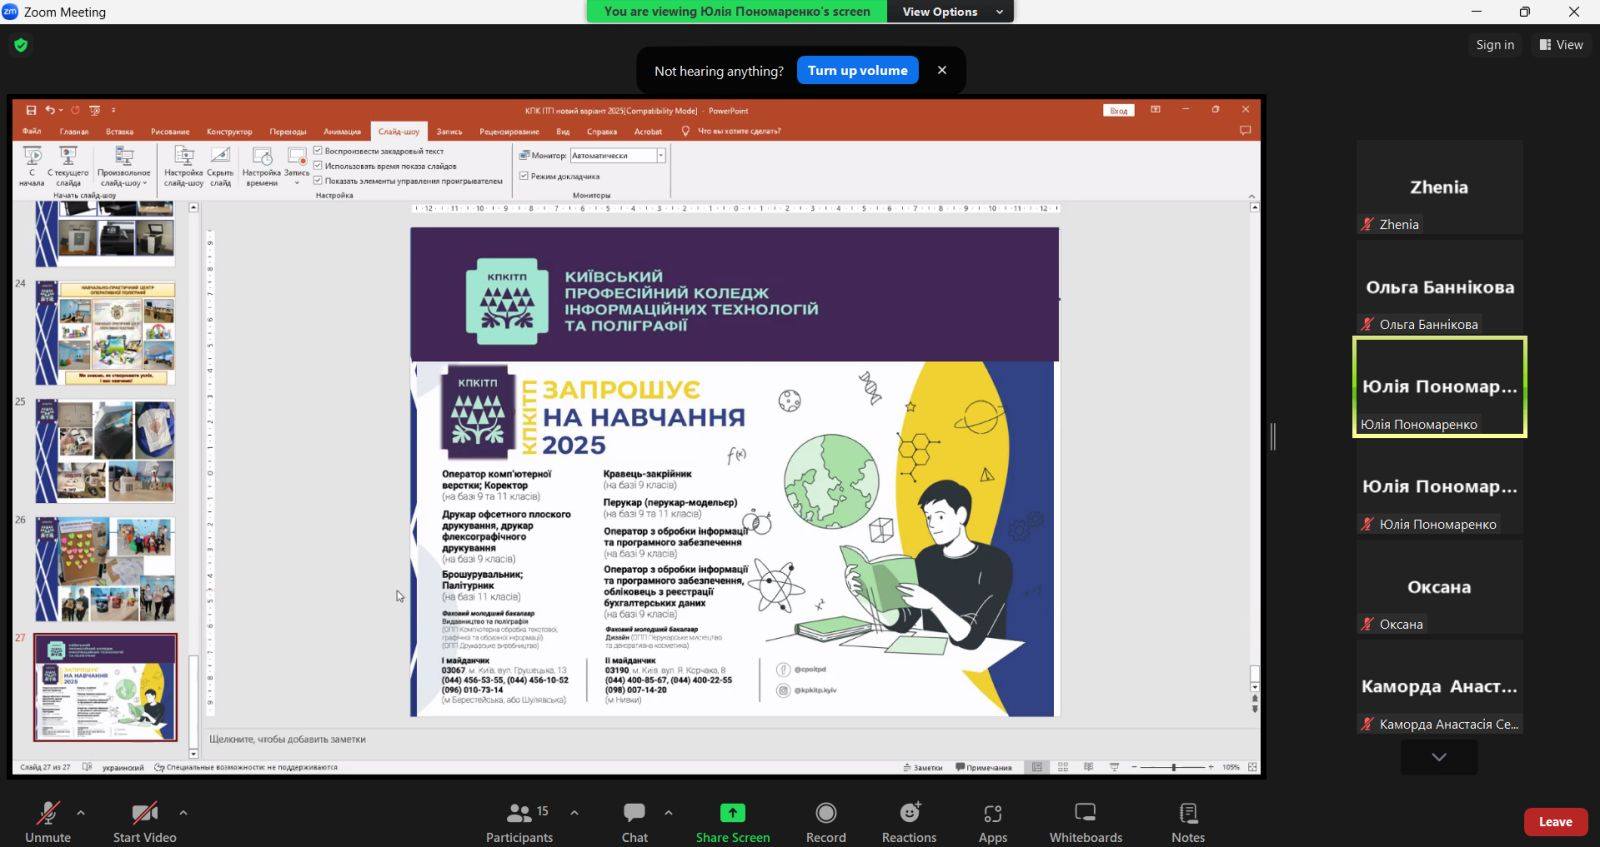Expand video options arrow next to Start Video
This screenshot has width=1600, height=847.
pos(183,812)
